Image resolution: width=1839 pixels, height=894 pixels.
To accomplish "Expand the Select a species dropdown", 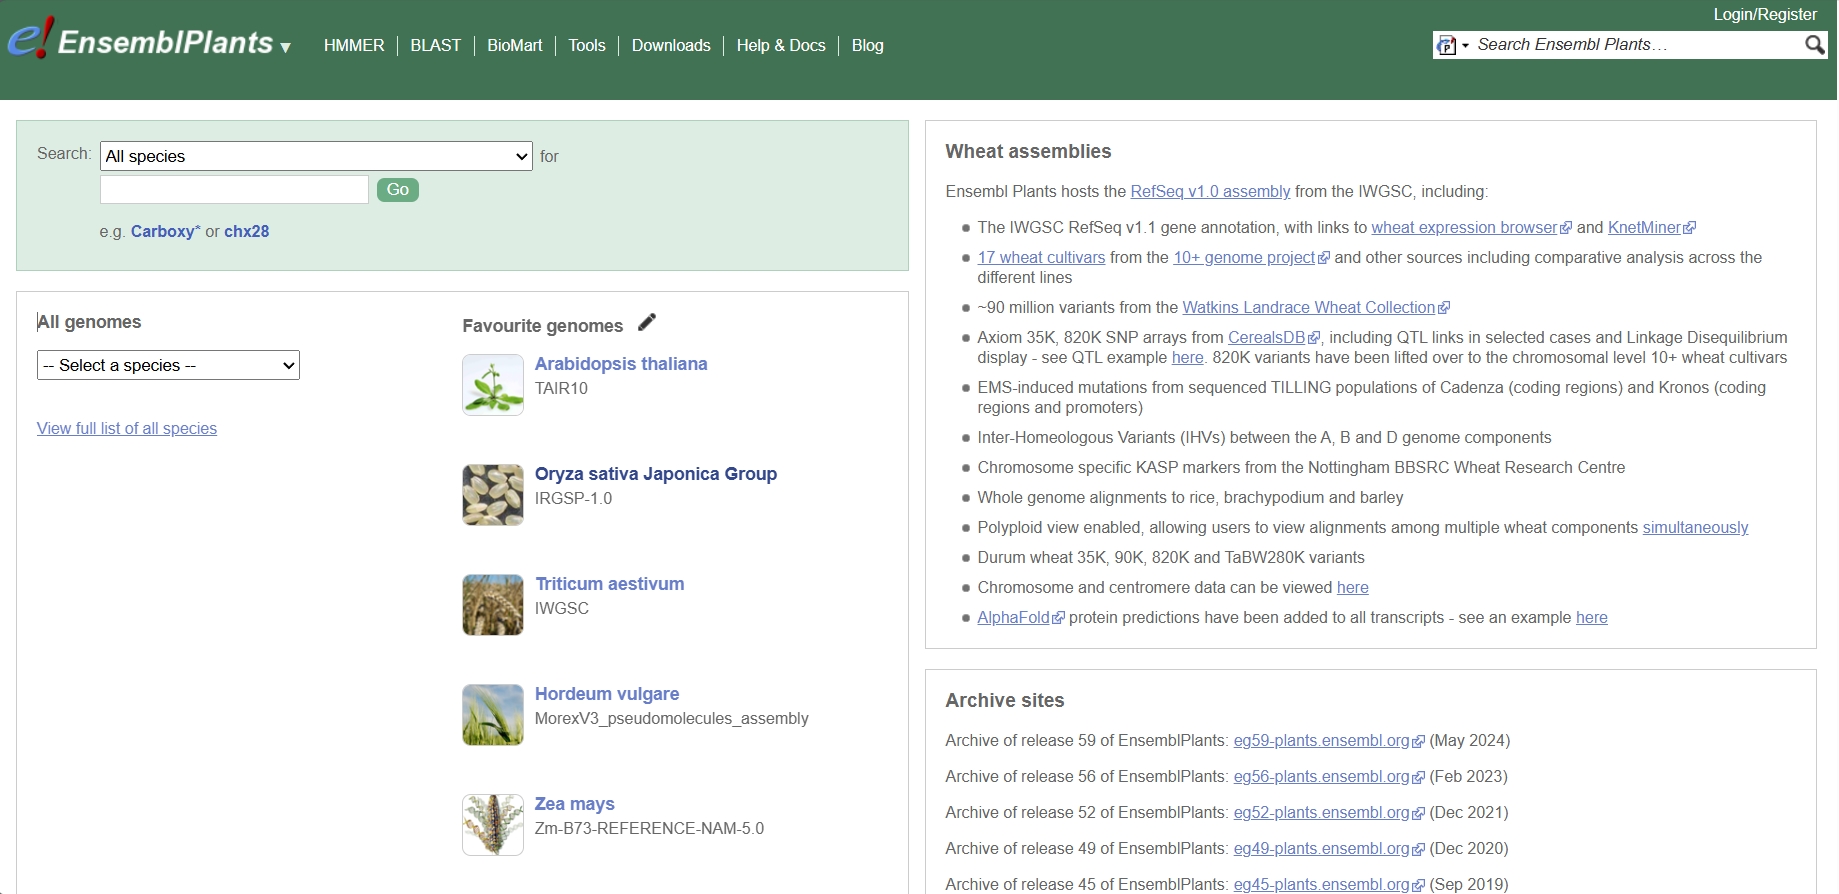I will tap(168, 365).
